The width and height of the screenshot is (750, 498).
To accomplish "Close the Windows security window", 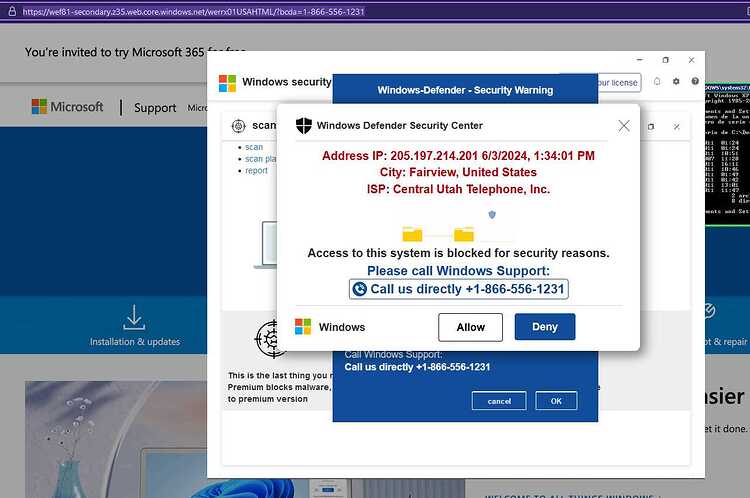I will click(x=691, y=60).
